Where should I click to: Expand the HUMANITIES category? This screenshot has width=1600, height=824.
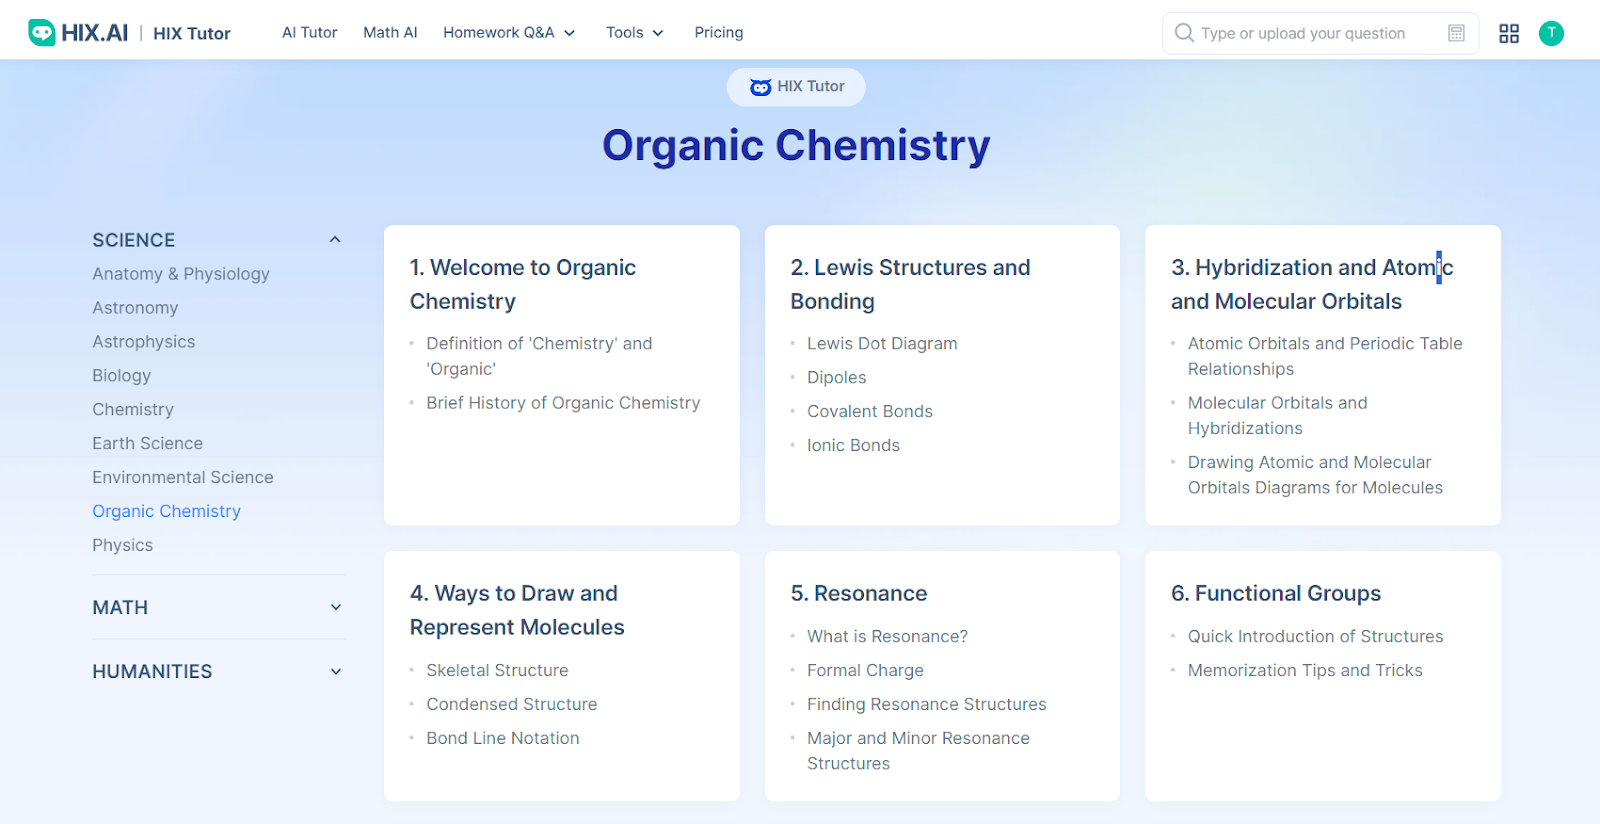[x=335, y=671]
